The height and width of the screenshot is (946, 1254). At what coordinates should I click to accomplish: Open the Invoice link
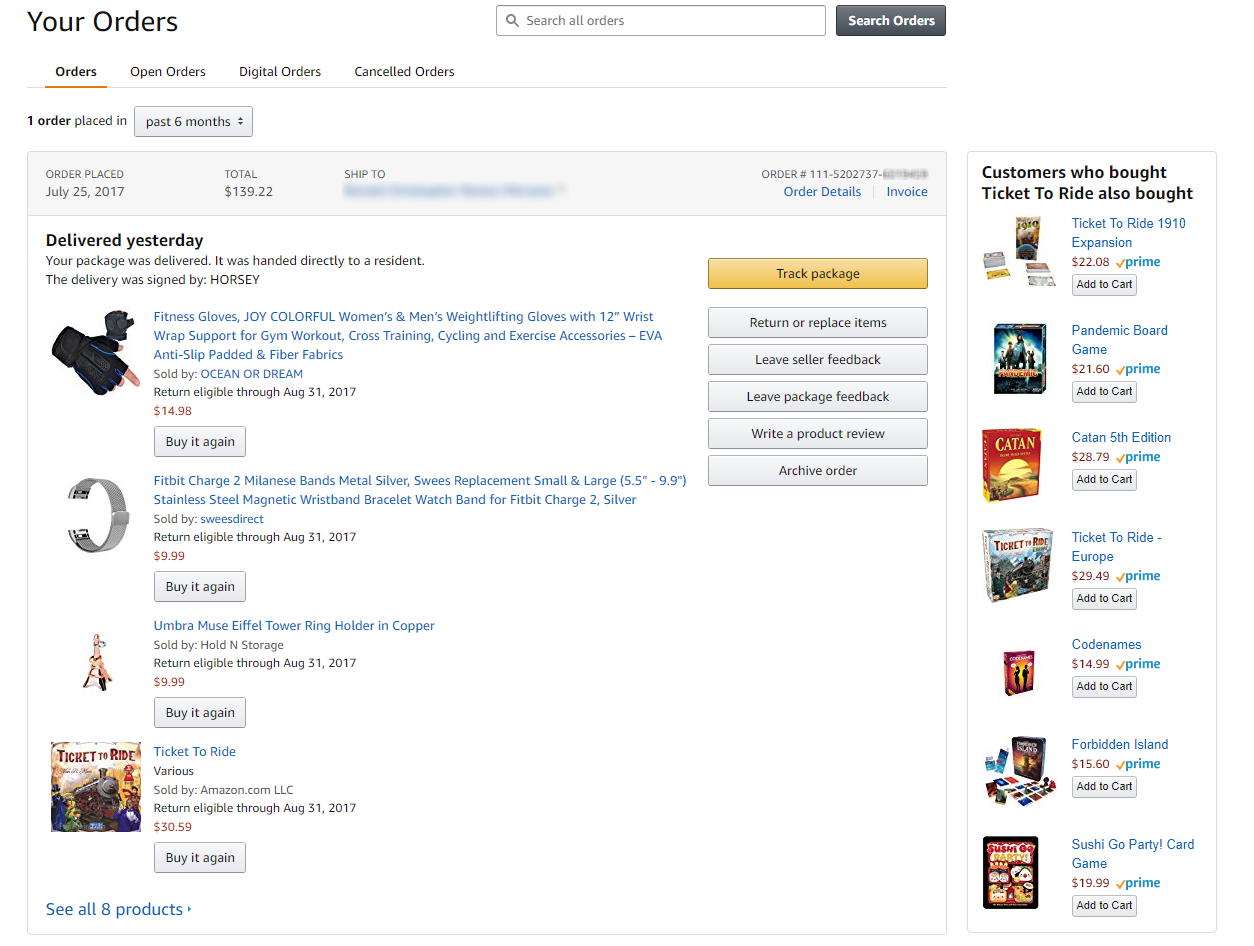[907, 192]
